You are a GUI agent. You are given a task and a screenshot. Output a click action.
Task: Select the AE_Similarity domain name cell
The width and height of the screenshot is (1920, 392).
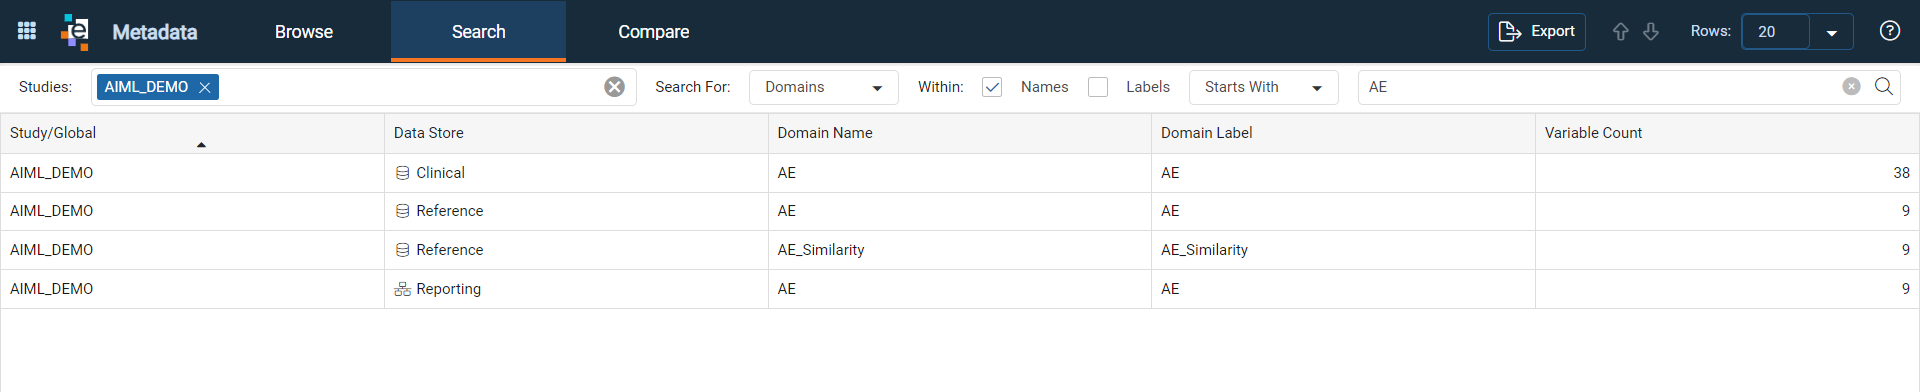tap(960, 250)
